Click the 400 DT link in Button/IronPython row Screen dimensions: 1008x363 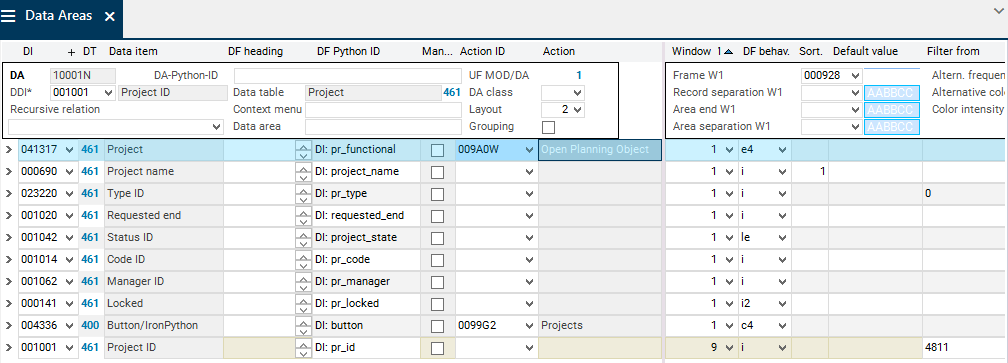pos(90,326)
